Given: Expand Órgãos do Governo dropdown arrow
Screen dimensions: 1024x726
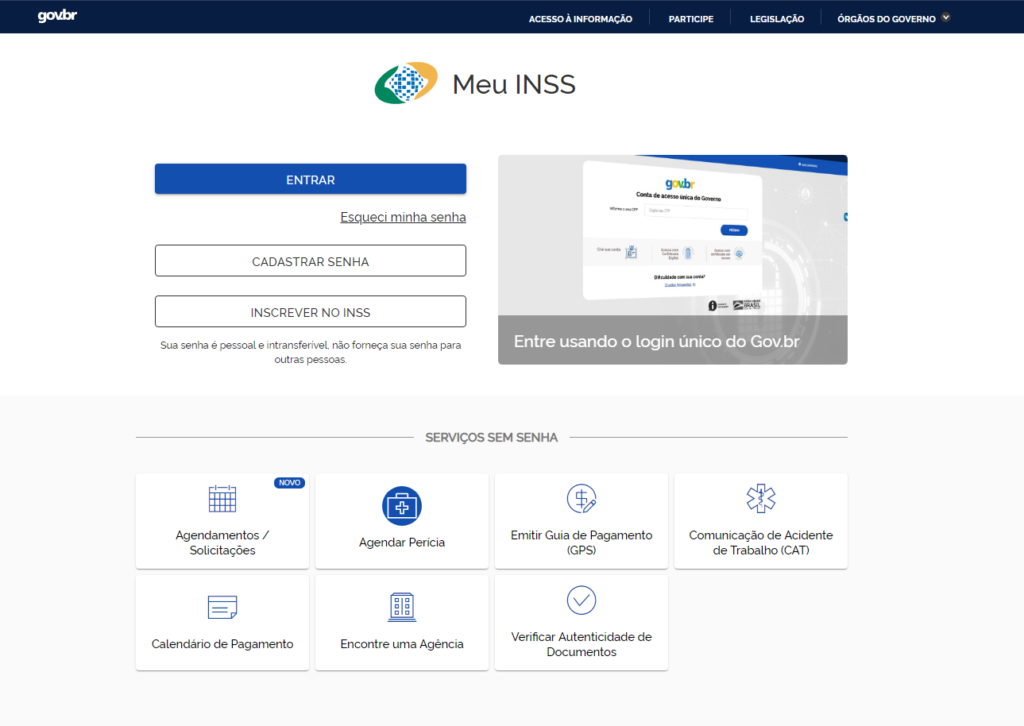Looking at the screenshot, I should tap(946, 18).
